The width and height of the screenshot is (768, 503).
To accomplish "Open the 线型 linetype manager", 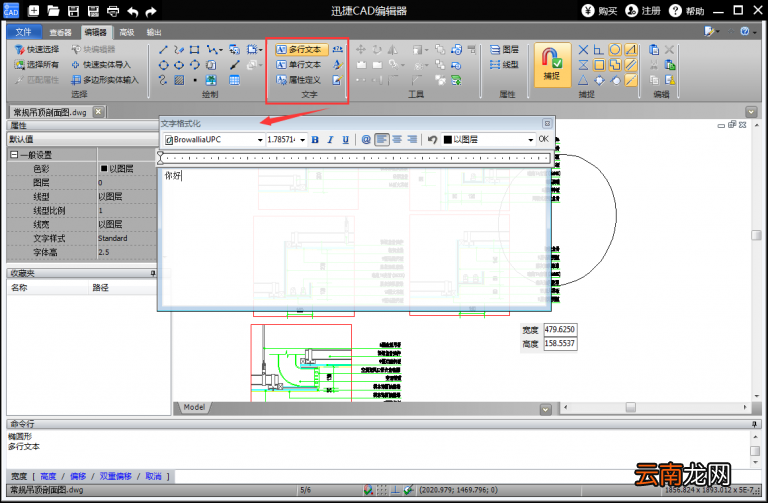I will point(504,65).
